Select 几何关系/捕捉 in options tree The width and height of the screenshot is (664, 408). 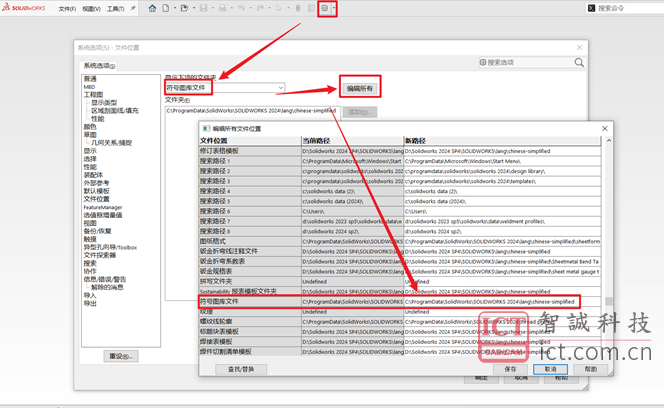tap(112, 143)
